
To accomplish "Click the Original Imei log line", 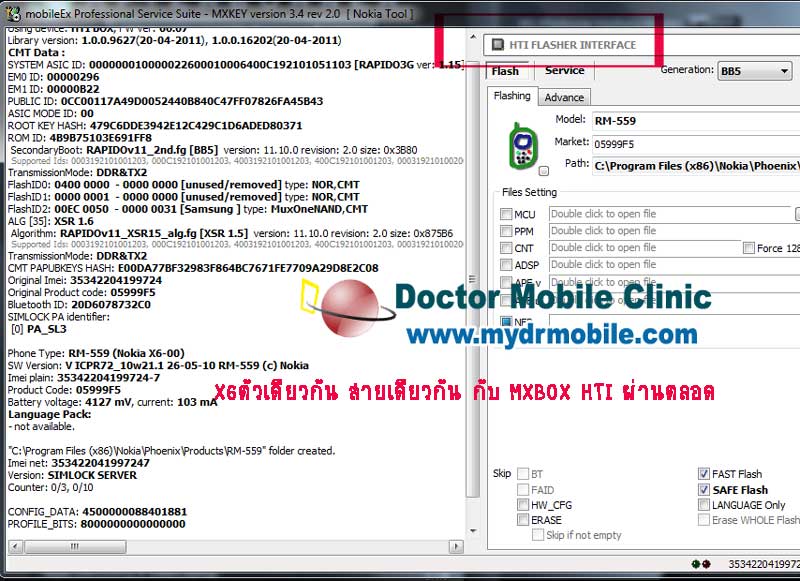I will tap(85, 281).
